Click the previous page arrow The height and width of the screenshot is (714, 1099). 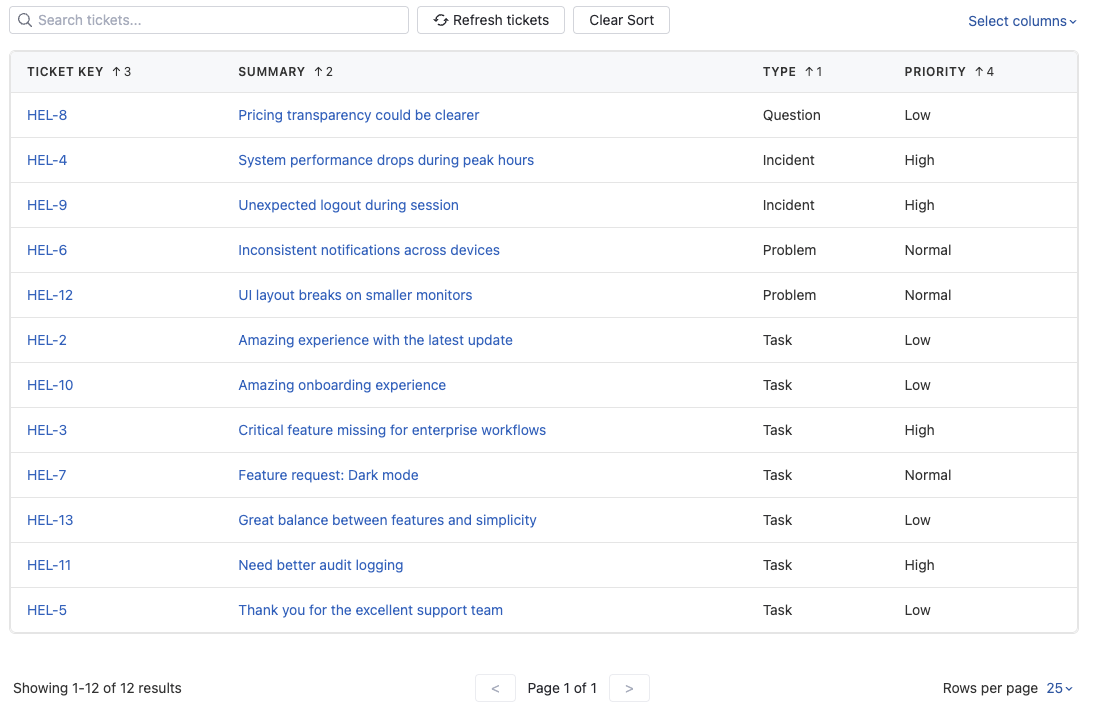pyautogui.click(x=495, y=688)
